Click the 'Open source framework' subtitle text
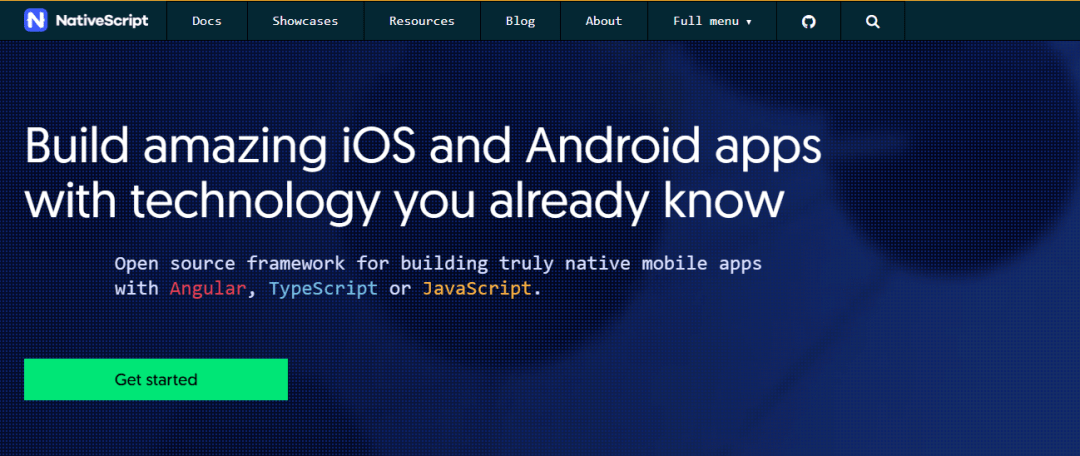1080x456 pixels. tap(438, 276)
